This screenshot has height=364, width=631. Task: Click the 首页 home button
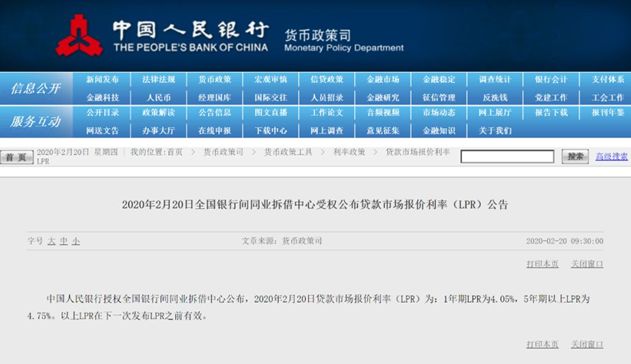point(16,157)
